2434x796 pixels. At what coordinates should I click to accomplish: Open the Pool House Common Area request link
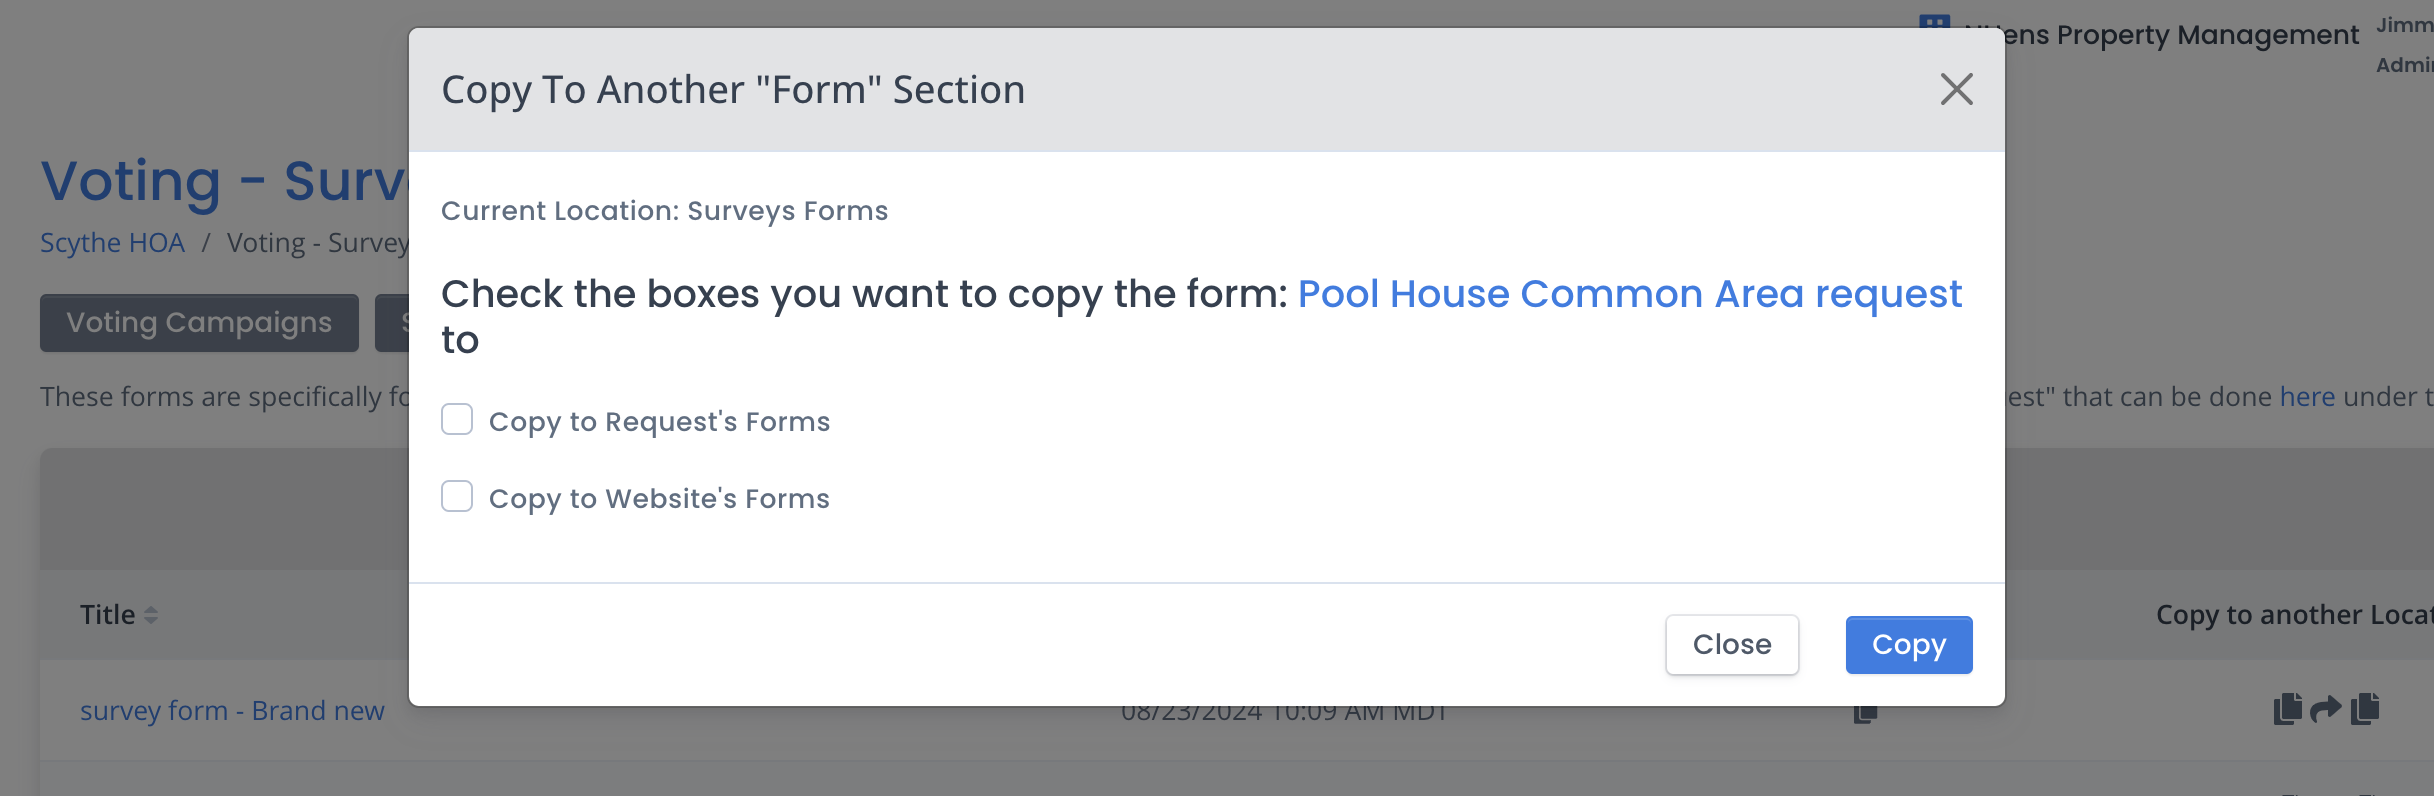1629,294
